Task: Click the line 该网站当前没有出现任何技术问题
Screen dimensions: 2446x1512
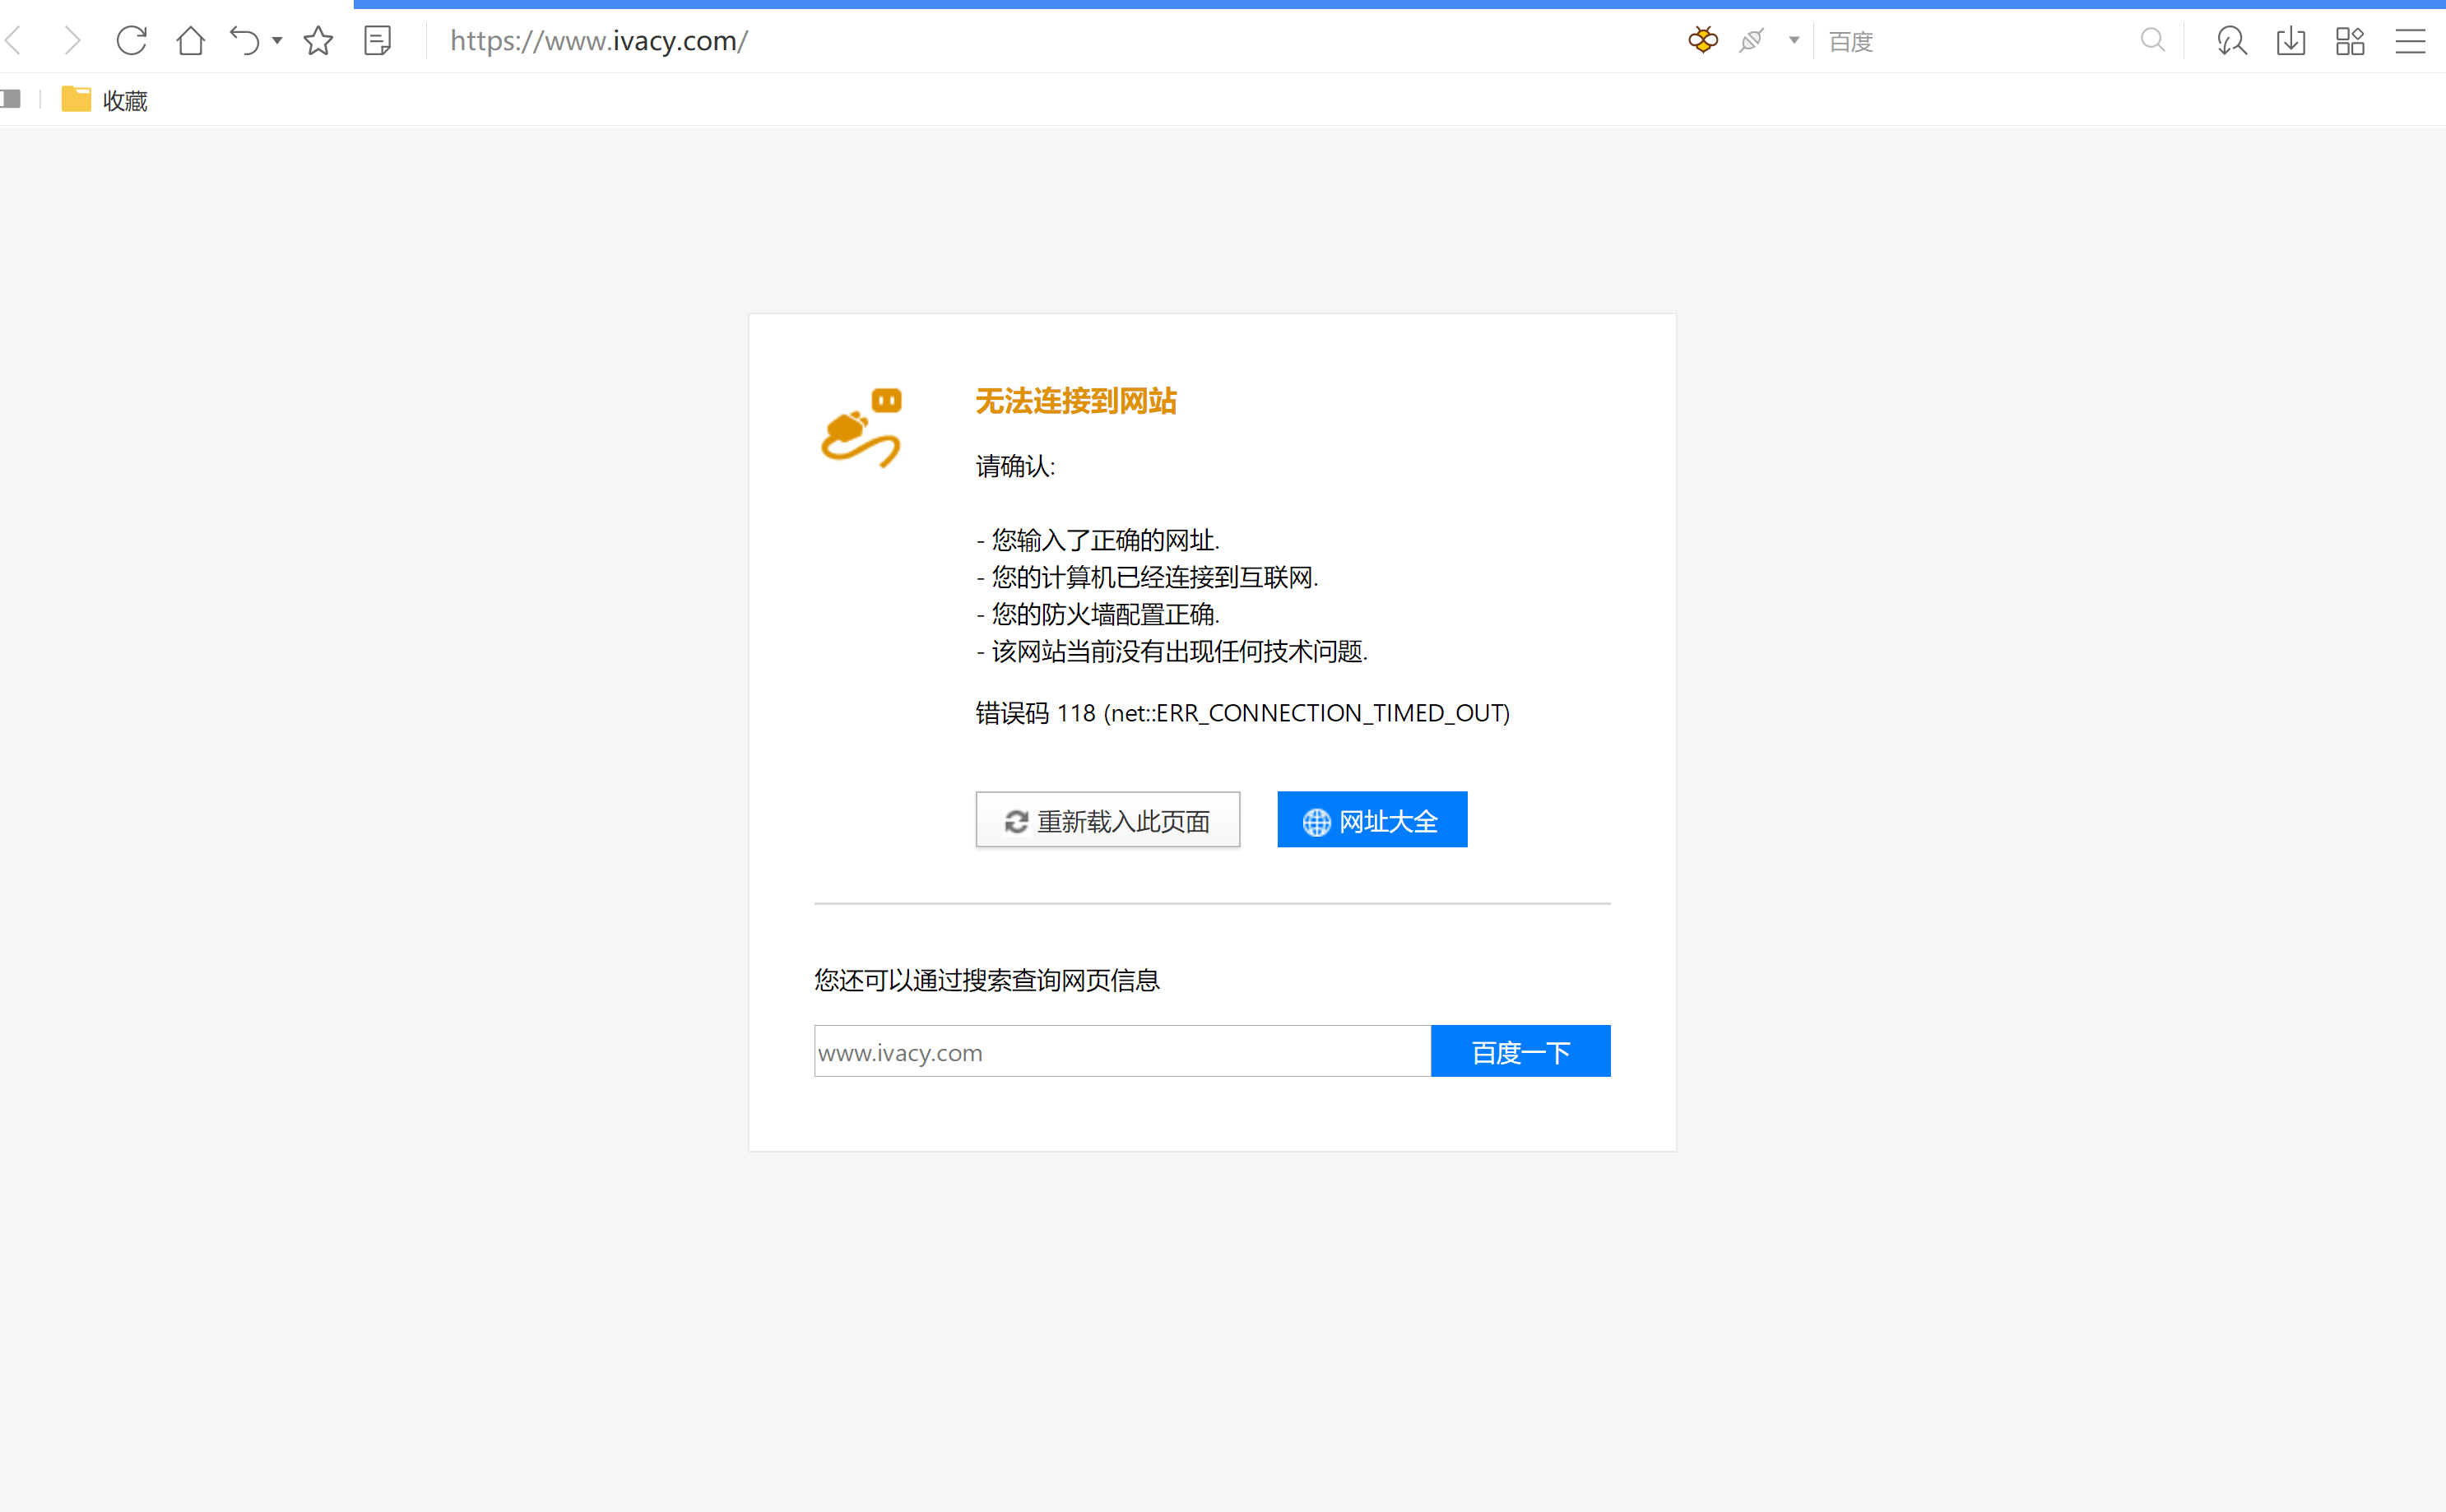Action: (1172, 651)
